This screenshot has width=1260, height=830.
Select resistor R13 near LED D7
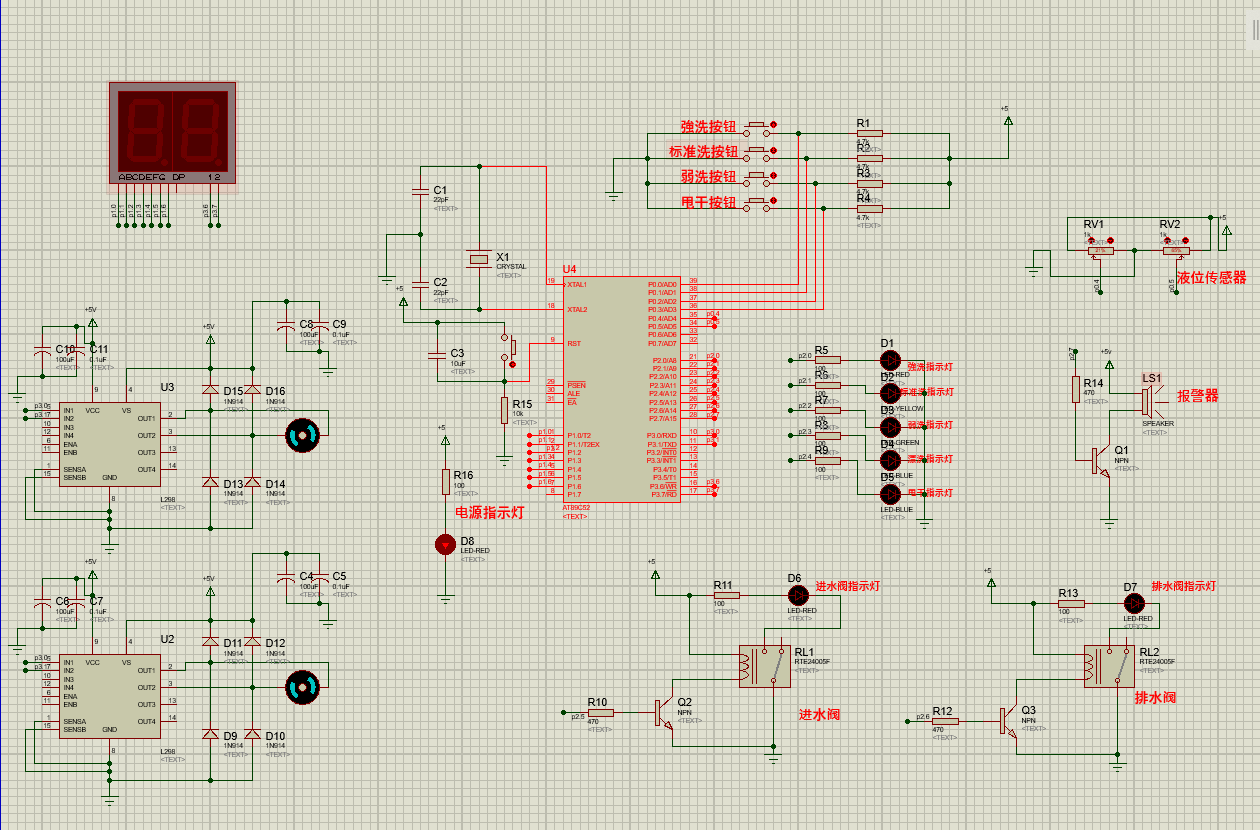point(1072,603)
